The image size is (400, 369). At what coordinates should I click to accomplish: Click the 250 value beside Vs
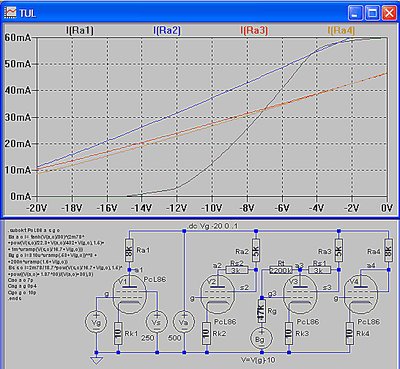coord(147,338)
